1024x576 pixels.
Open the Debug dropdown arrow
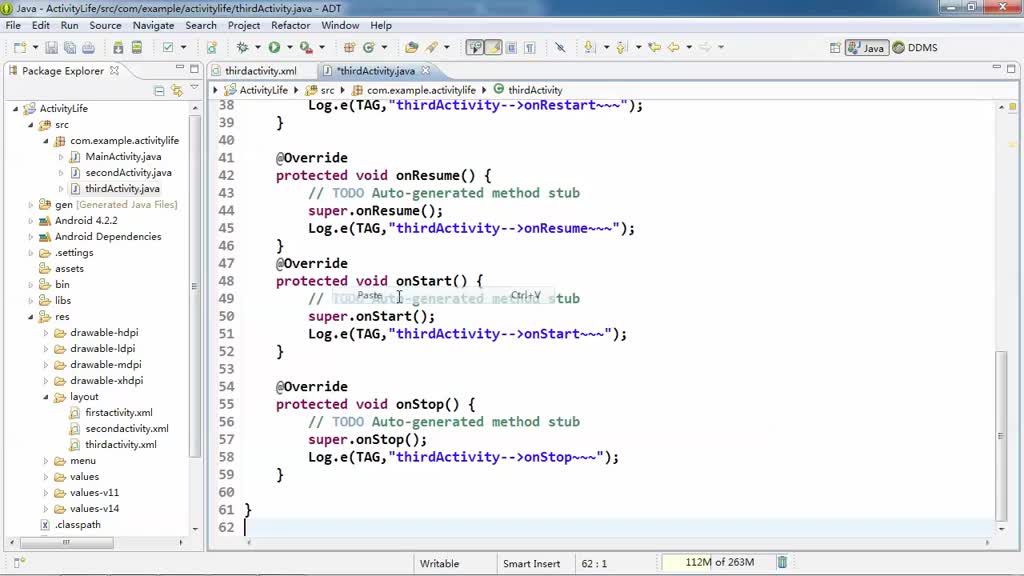(257, 48)
